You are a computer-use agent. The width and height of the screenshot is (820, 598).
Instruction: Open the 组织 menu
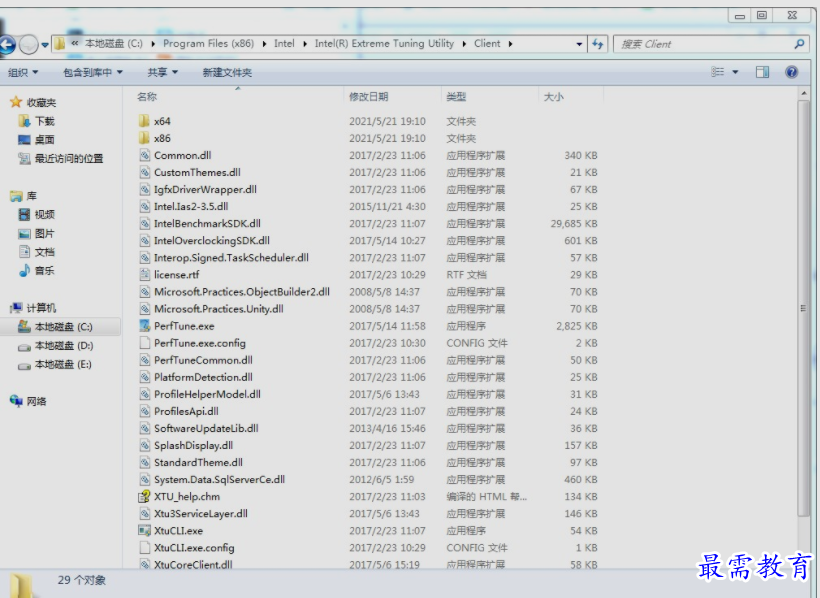[23, 72]
